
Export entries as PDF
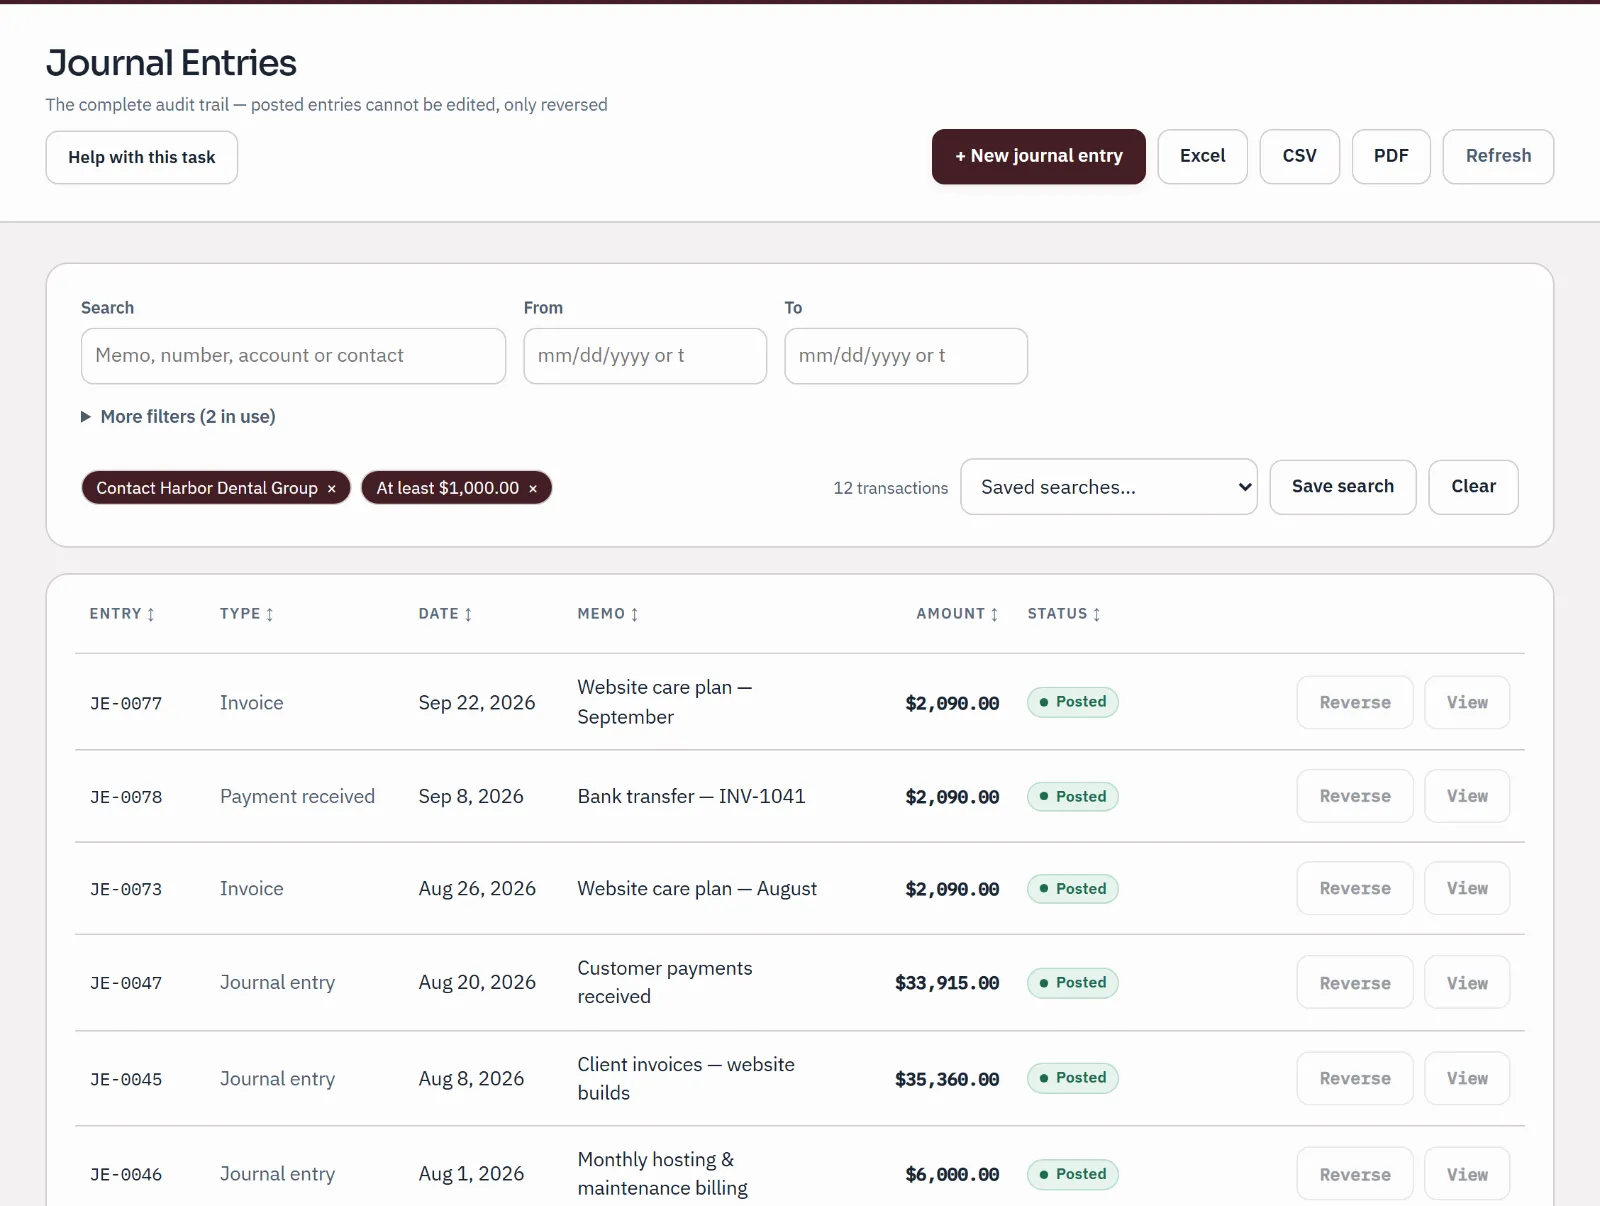click(1391, 156)
